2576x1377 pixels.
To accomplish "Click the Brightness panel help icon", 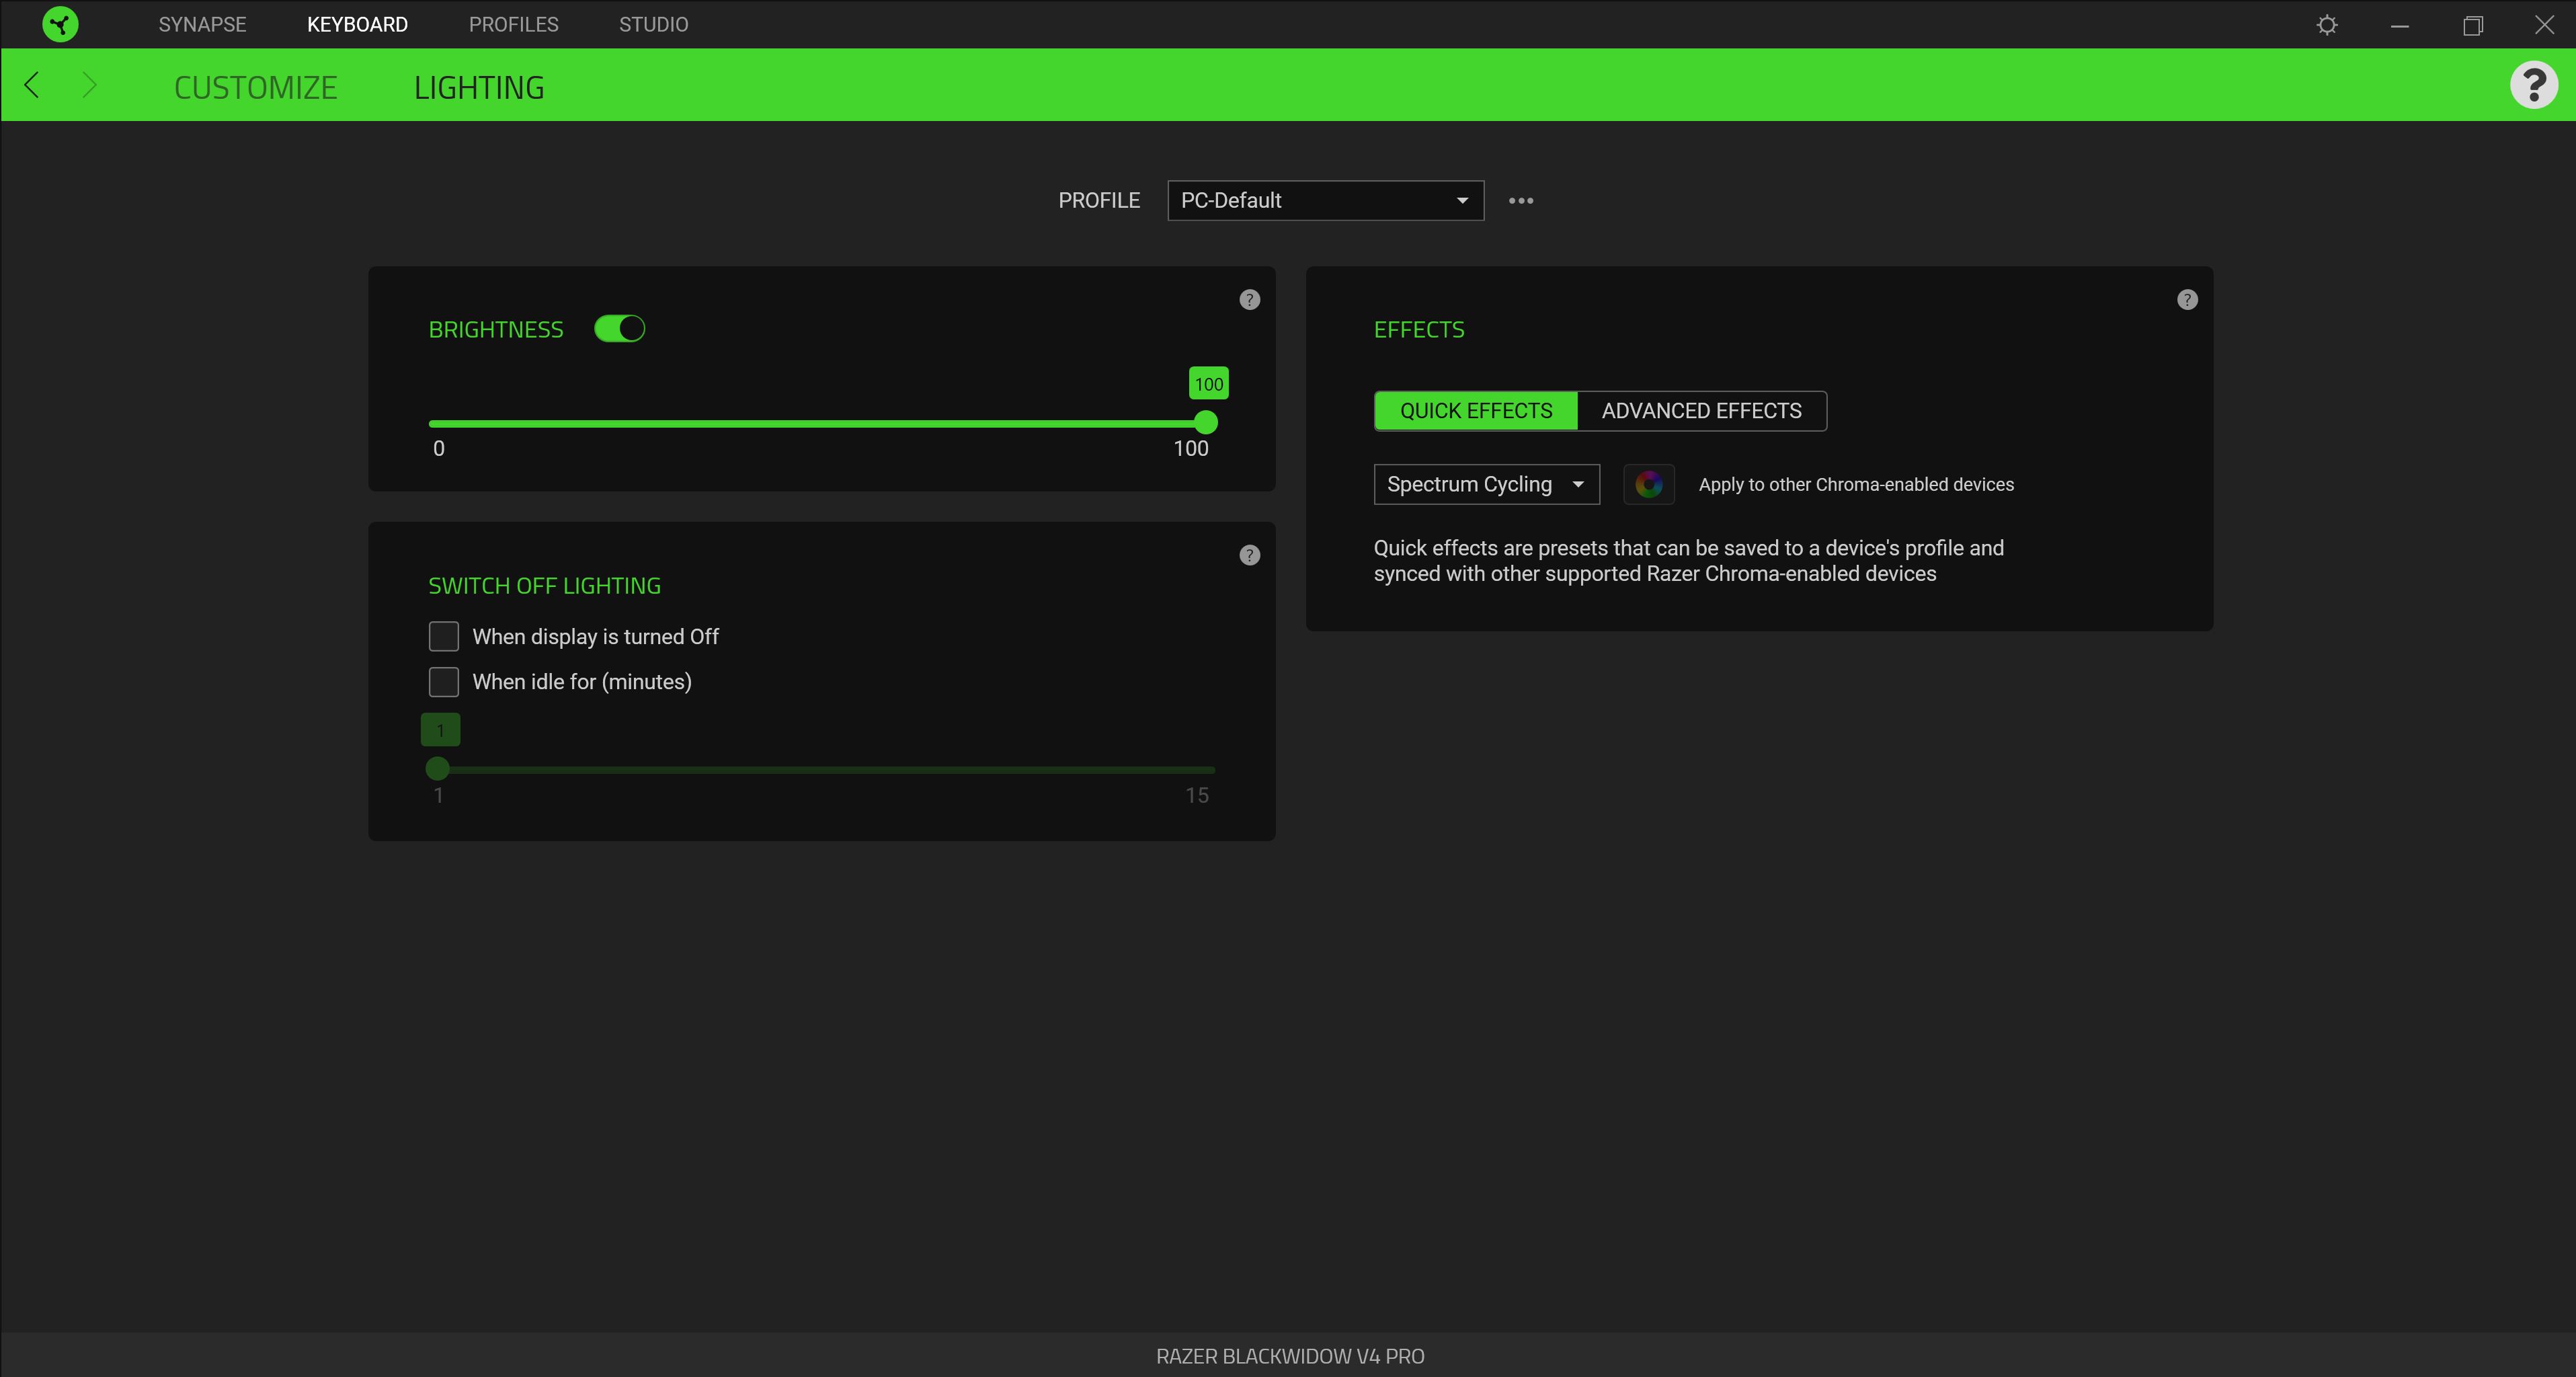I will (1249, 300).
